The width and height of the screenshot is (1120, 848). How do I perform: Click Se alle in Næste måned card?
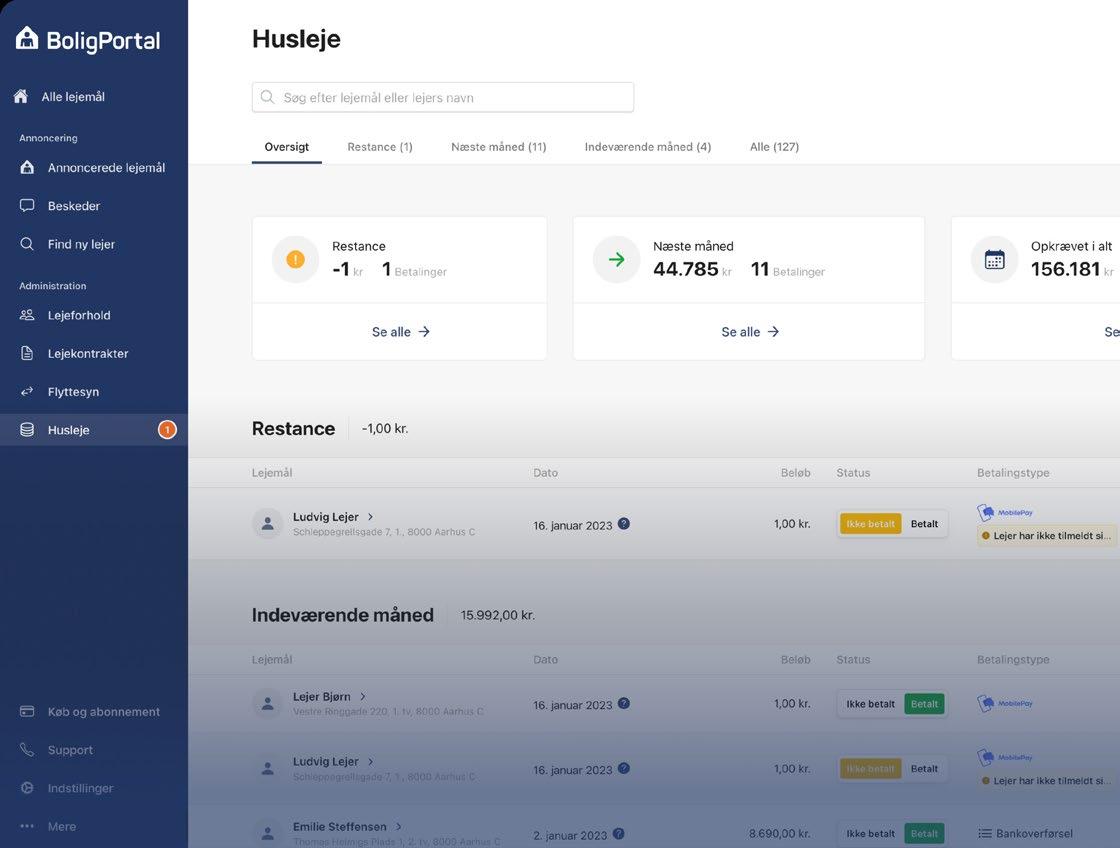(750, 332)
